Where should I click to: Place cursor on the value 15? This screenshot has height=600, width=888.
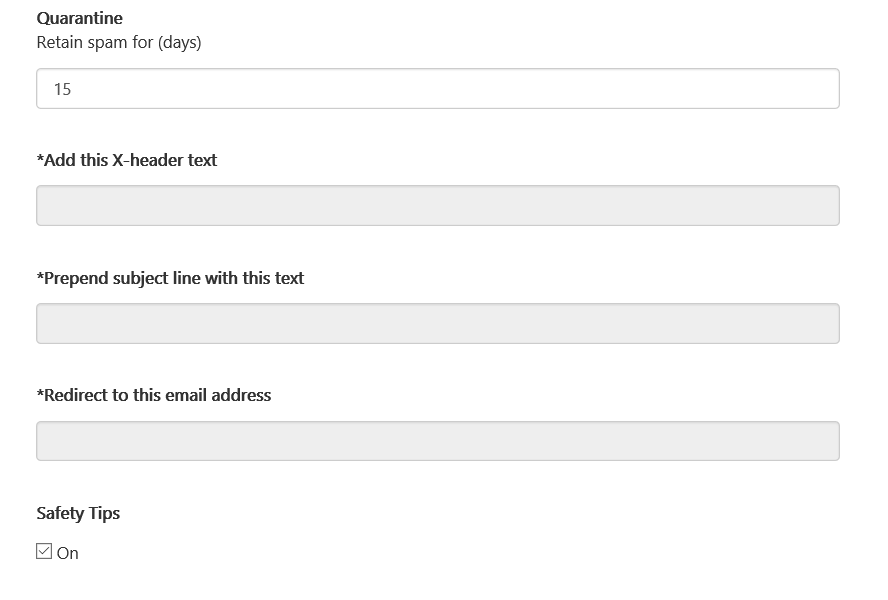point(62,89)
